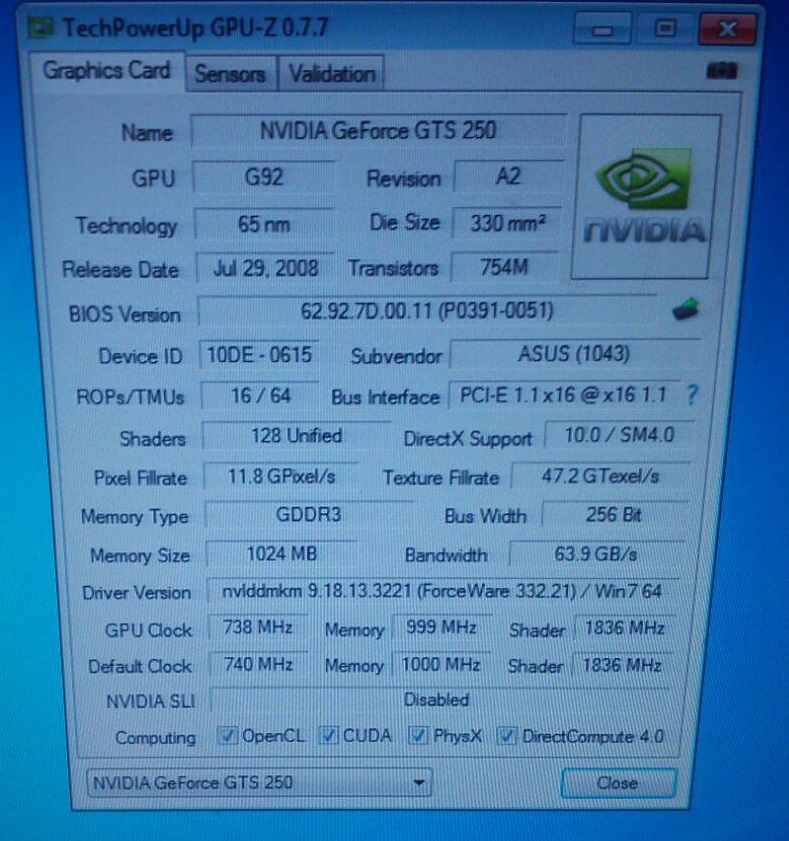Viewport: 789px width, 841px height.
Task: Click the GPU-Z title bar app icon
Action: [41, 27]
